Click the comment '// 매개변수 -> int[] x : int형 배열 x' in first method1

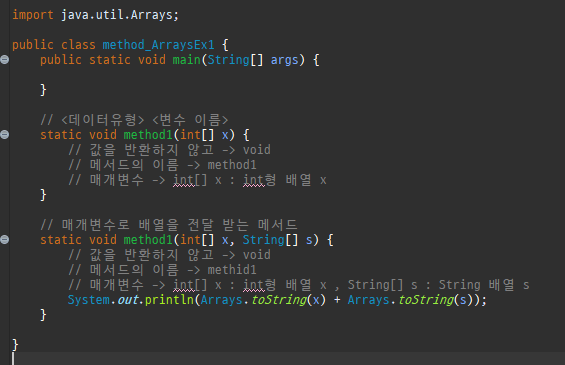point(197,180)
